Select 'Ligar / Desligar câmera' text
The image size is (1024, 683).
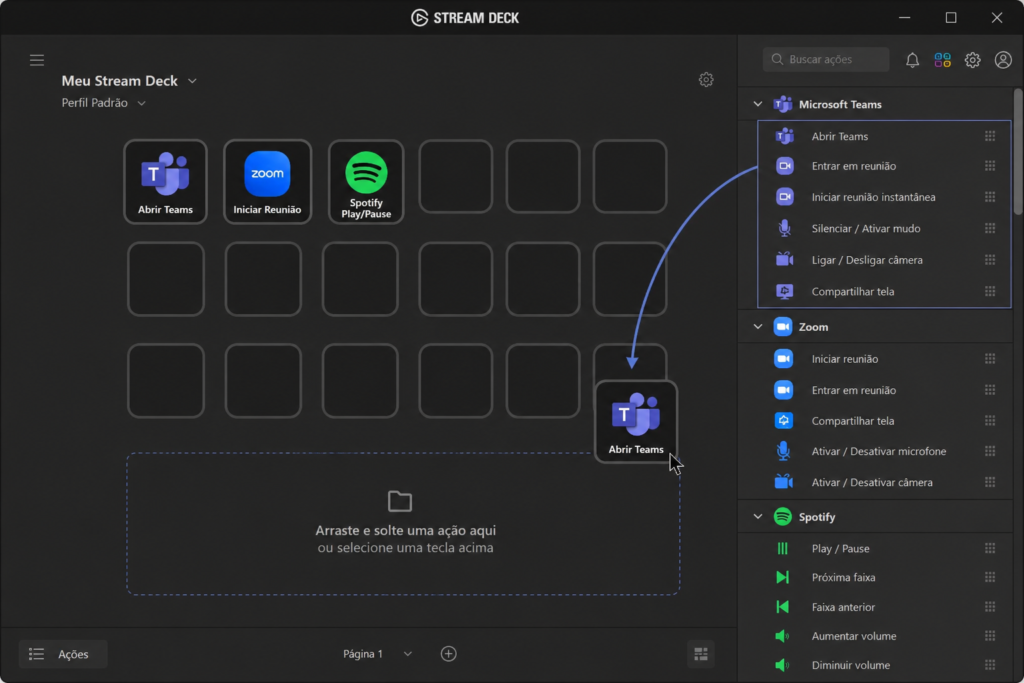click(867, 260)
